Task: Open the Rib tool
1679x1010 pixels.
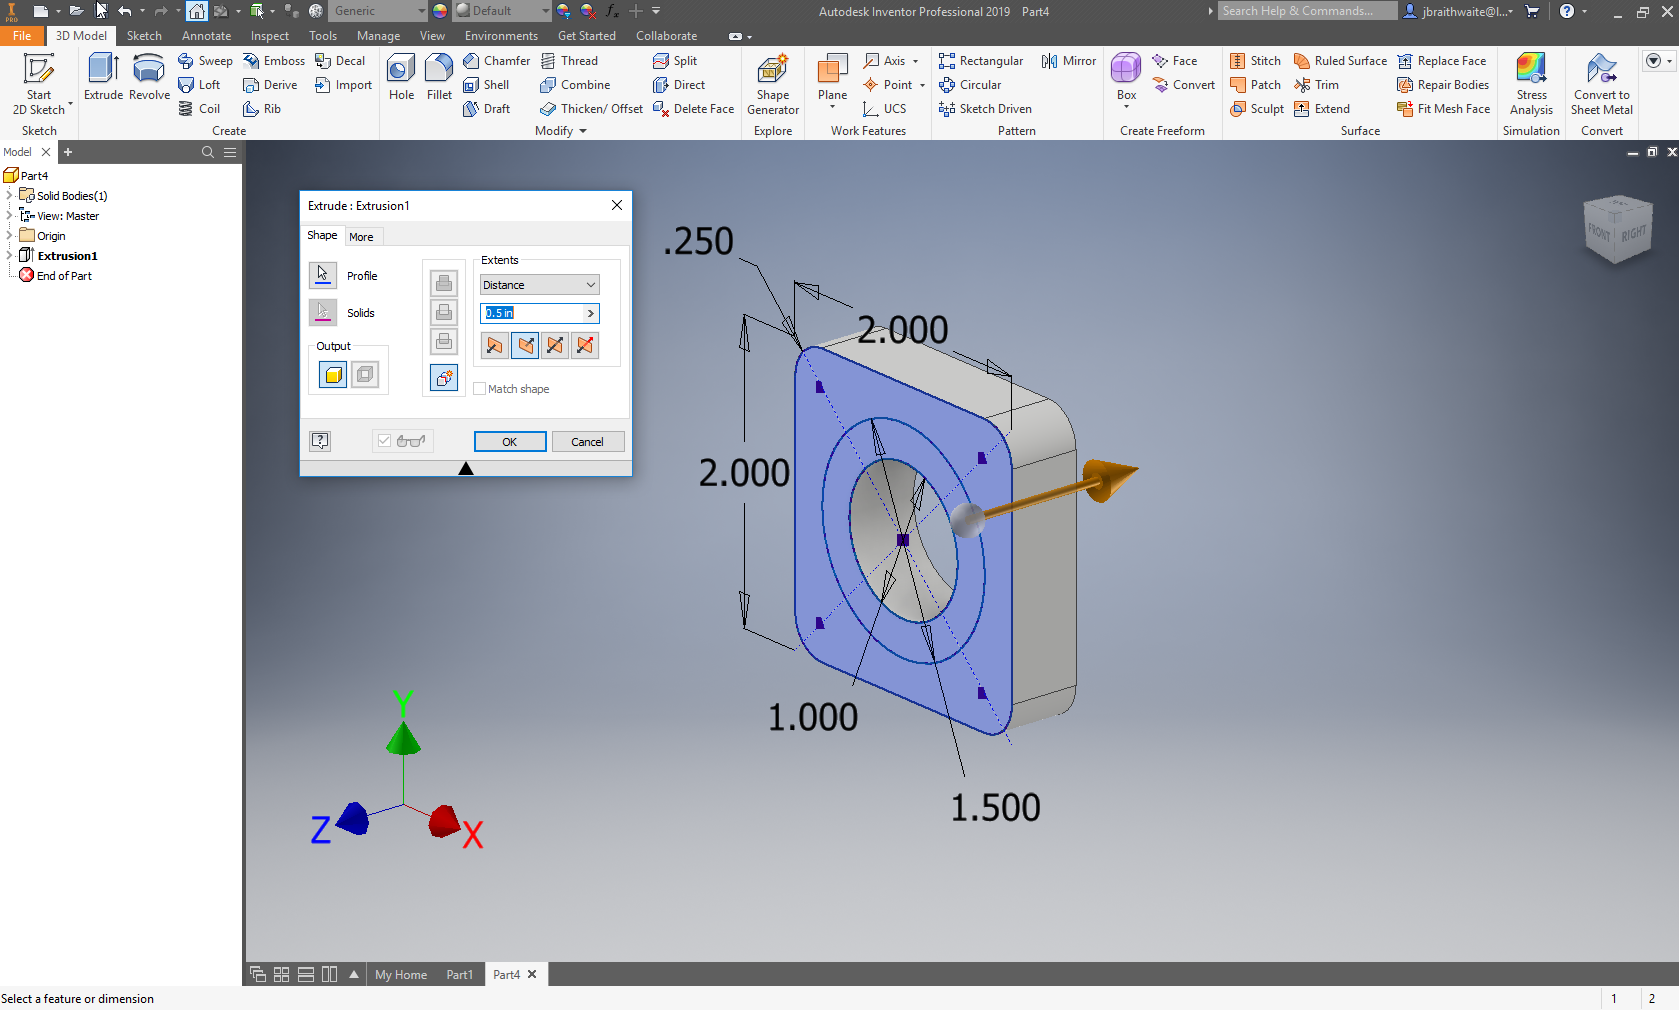Action: [x=262, y=109]
